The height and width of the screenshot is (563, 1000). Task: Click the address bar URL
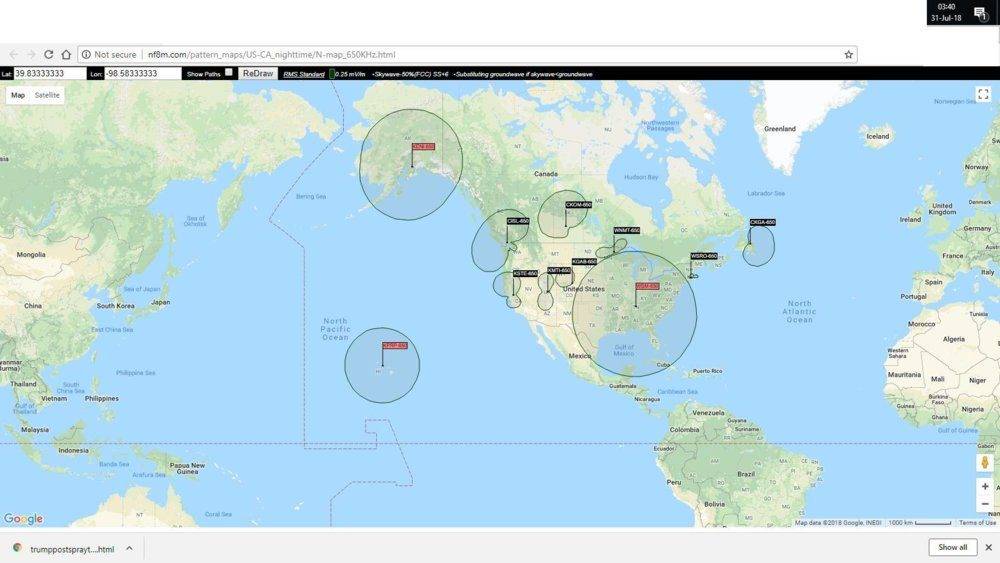click(272, 55)
